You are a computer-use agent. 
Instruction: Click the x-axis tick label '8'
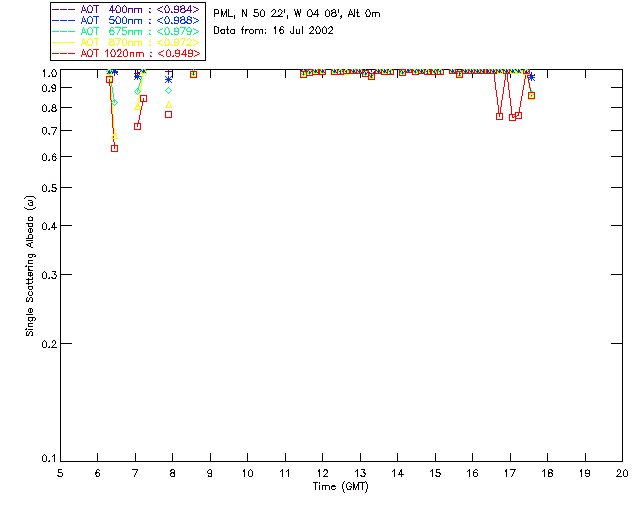click(x=172, y=473)
